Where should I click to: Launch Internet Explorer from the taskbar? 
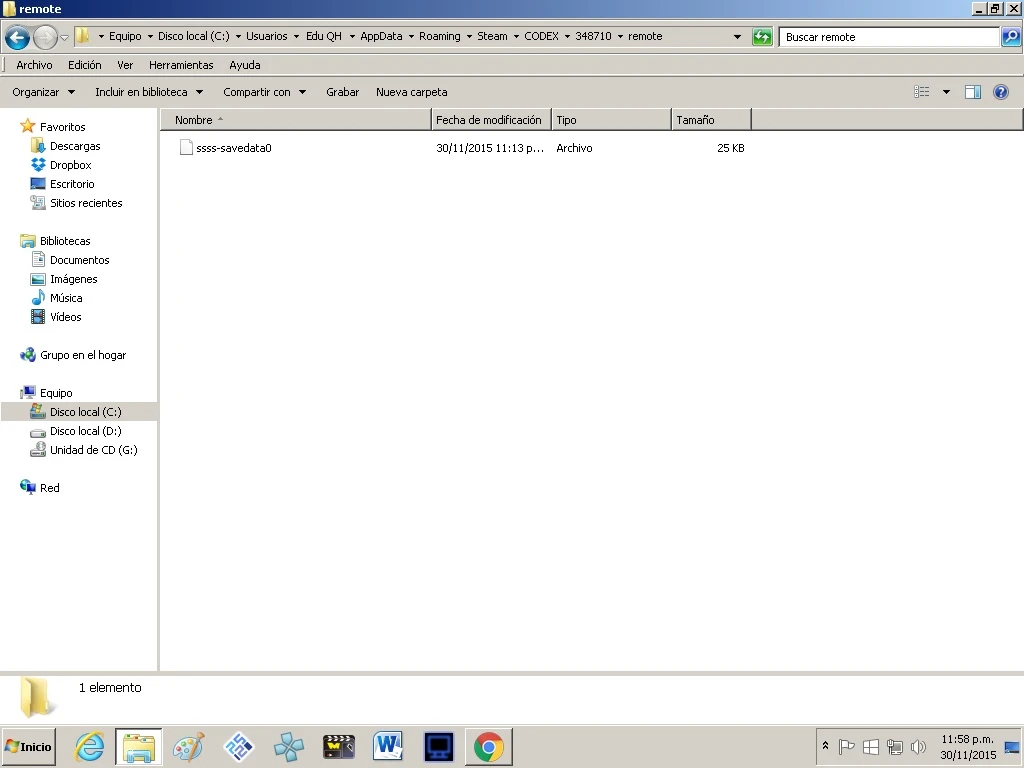coord(89,746)
